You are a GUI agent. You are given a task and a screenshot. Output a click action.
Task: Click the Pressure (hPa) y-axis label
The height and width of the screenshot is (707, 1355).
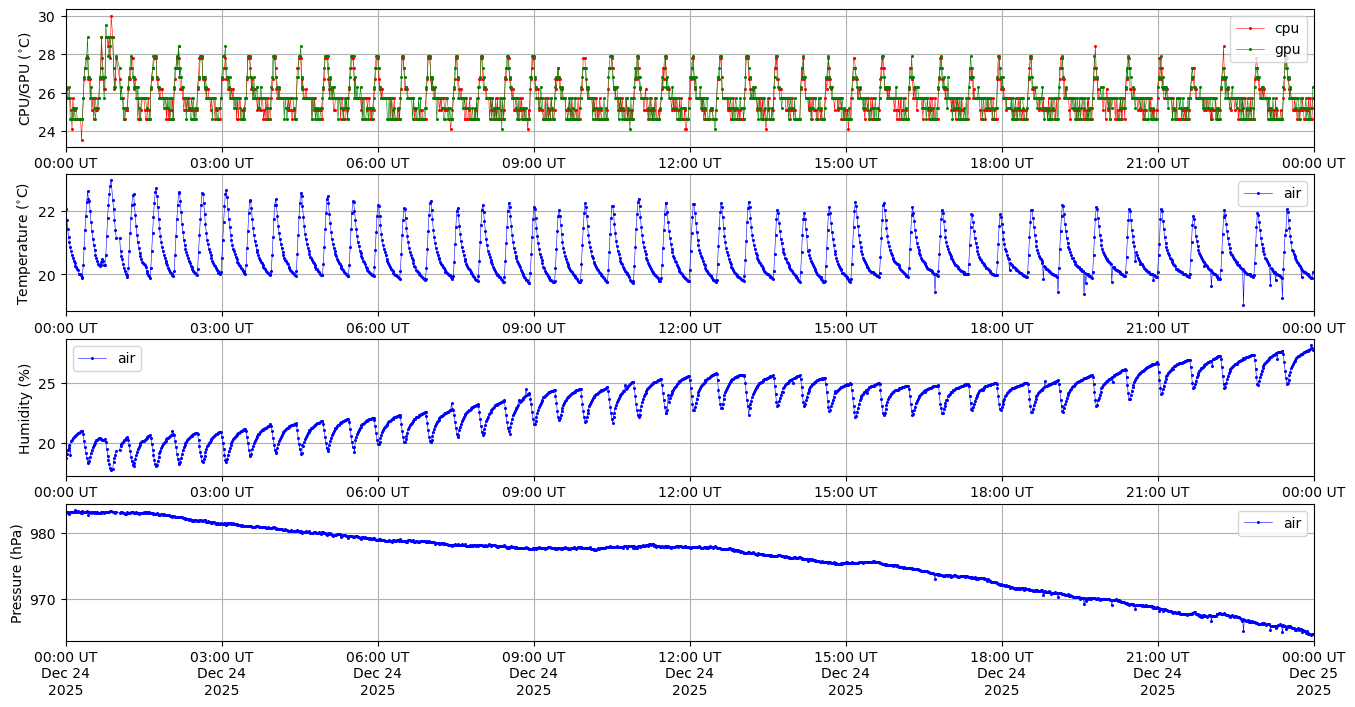(x=18, y=573)
